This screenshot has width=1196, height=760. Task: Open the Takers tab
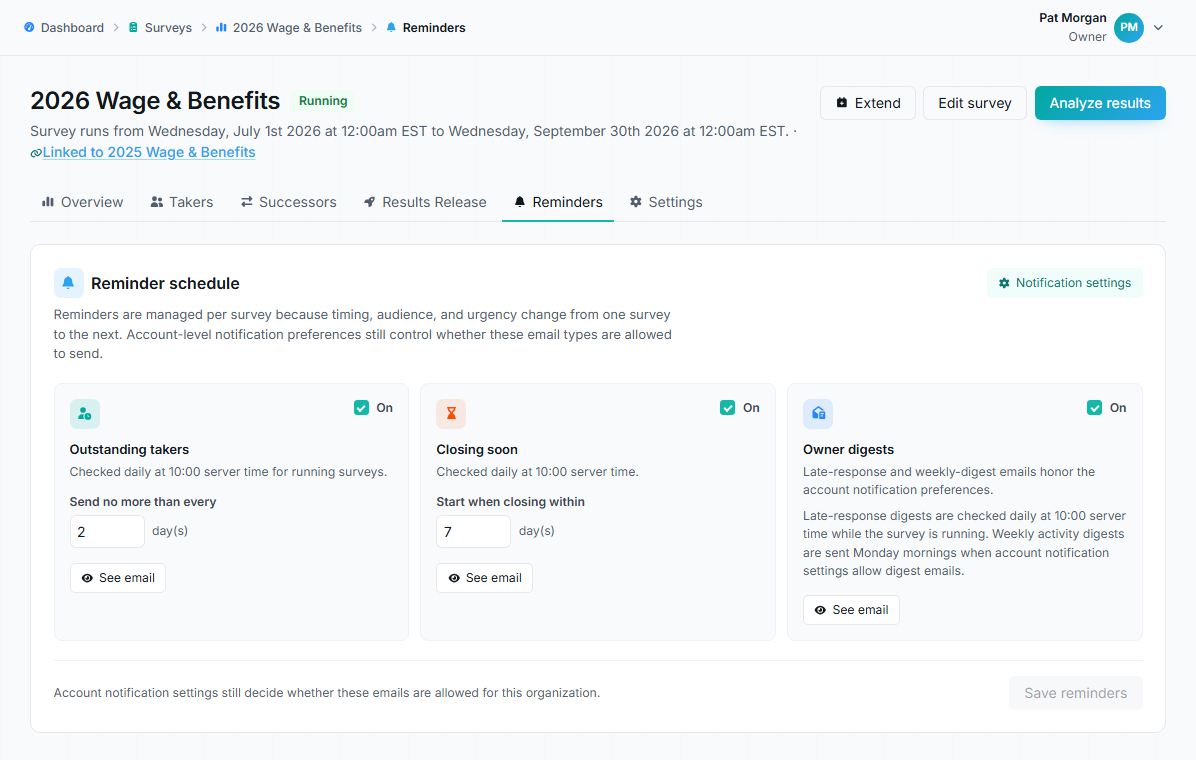182,202
